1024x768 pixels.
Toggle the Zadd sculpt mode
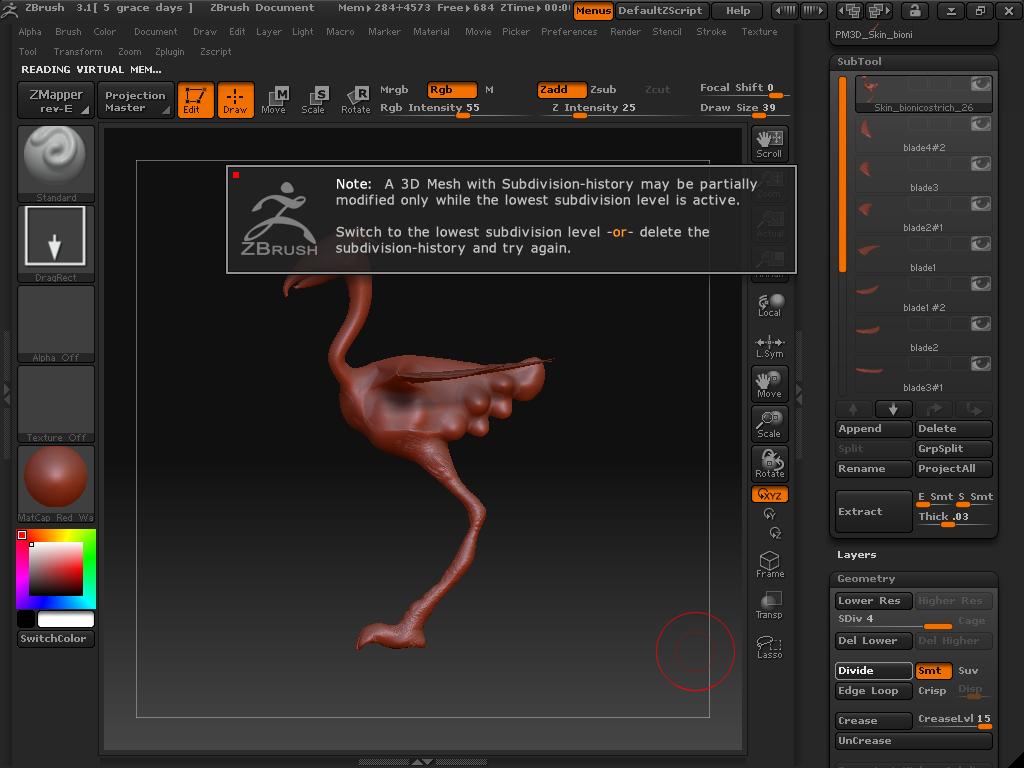(x=561, y=90)
